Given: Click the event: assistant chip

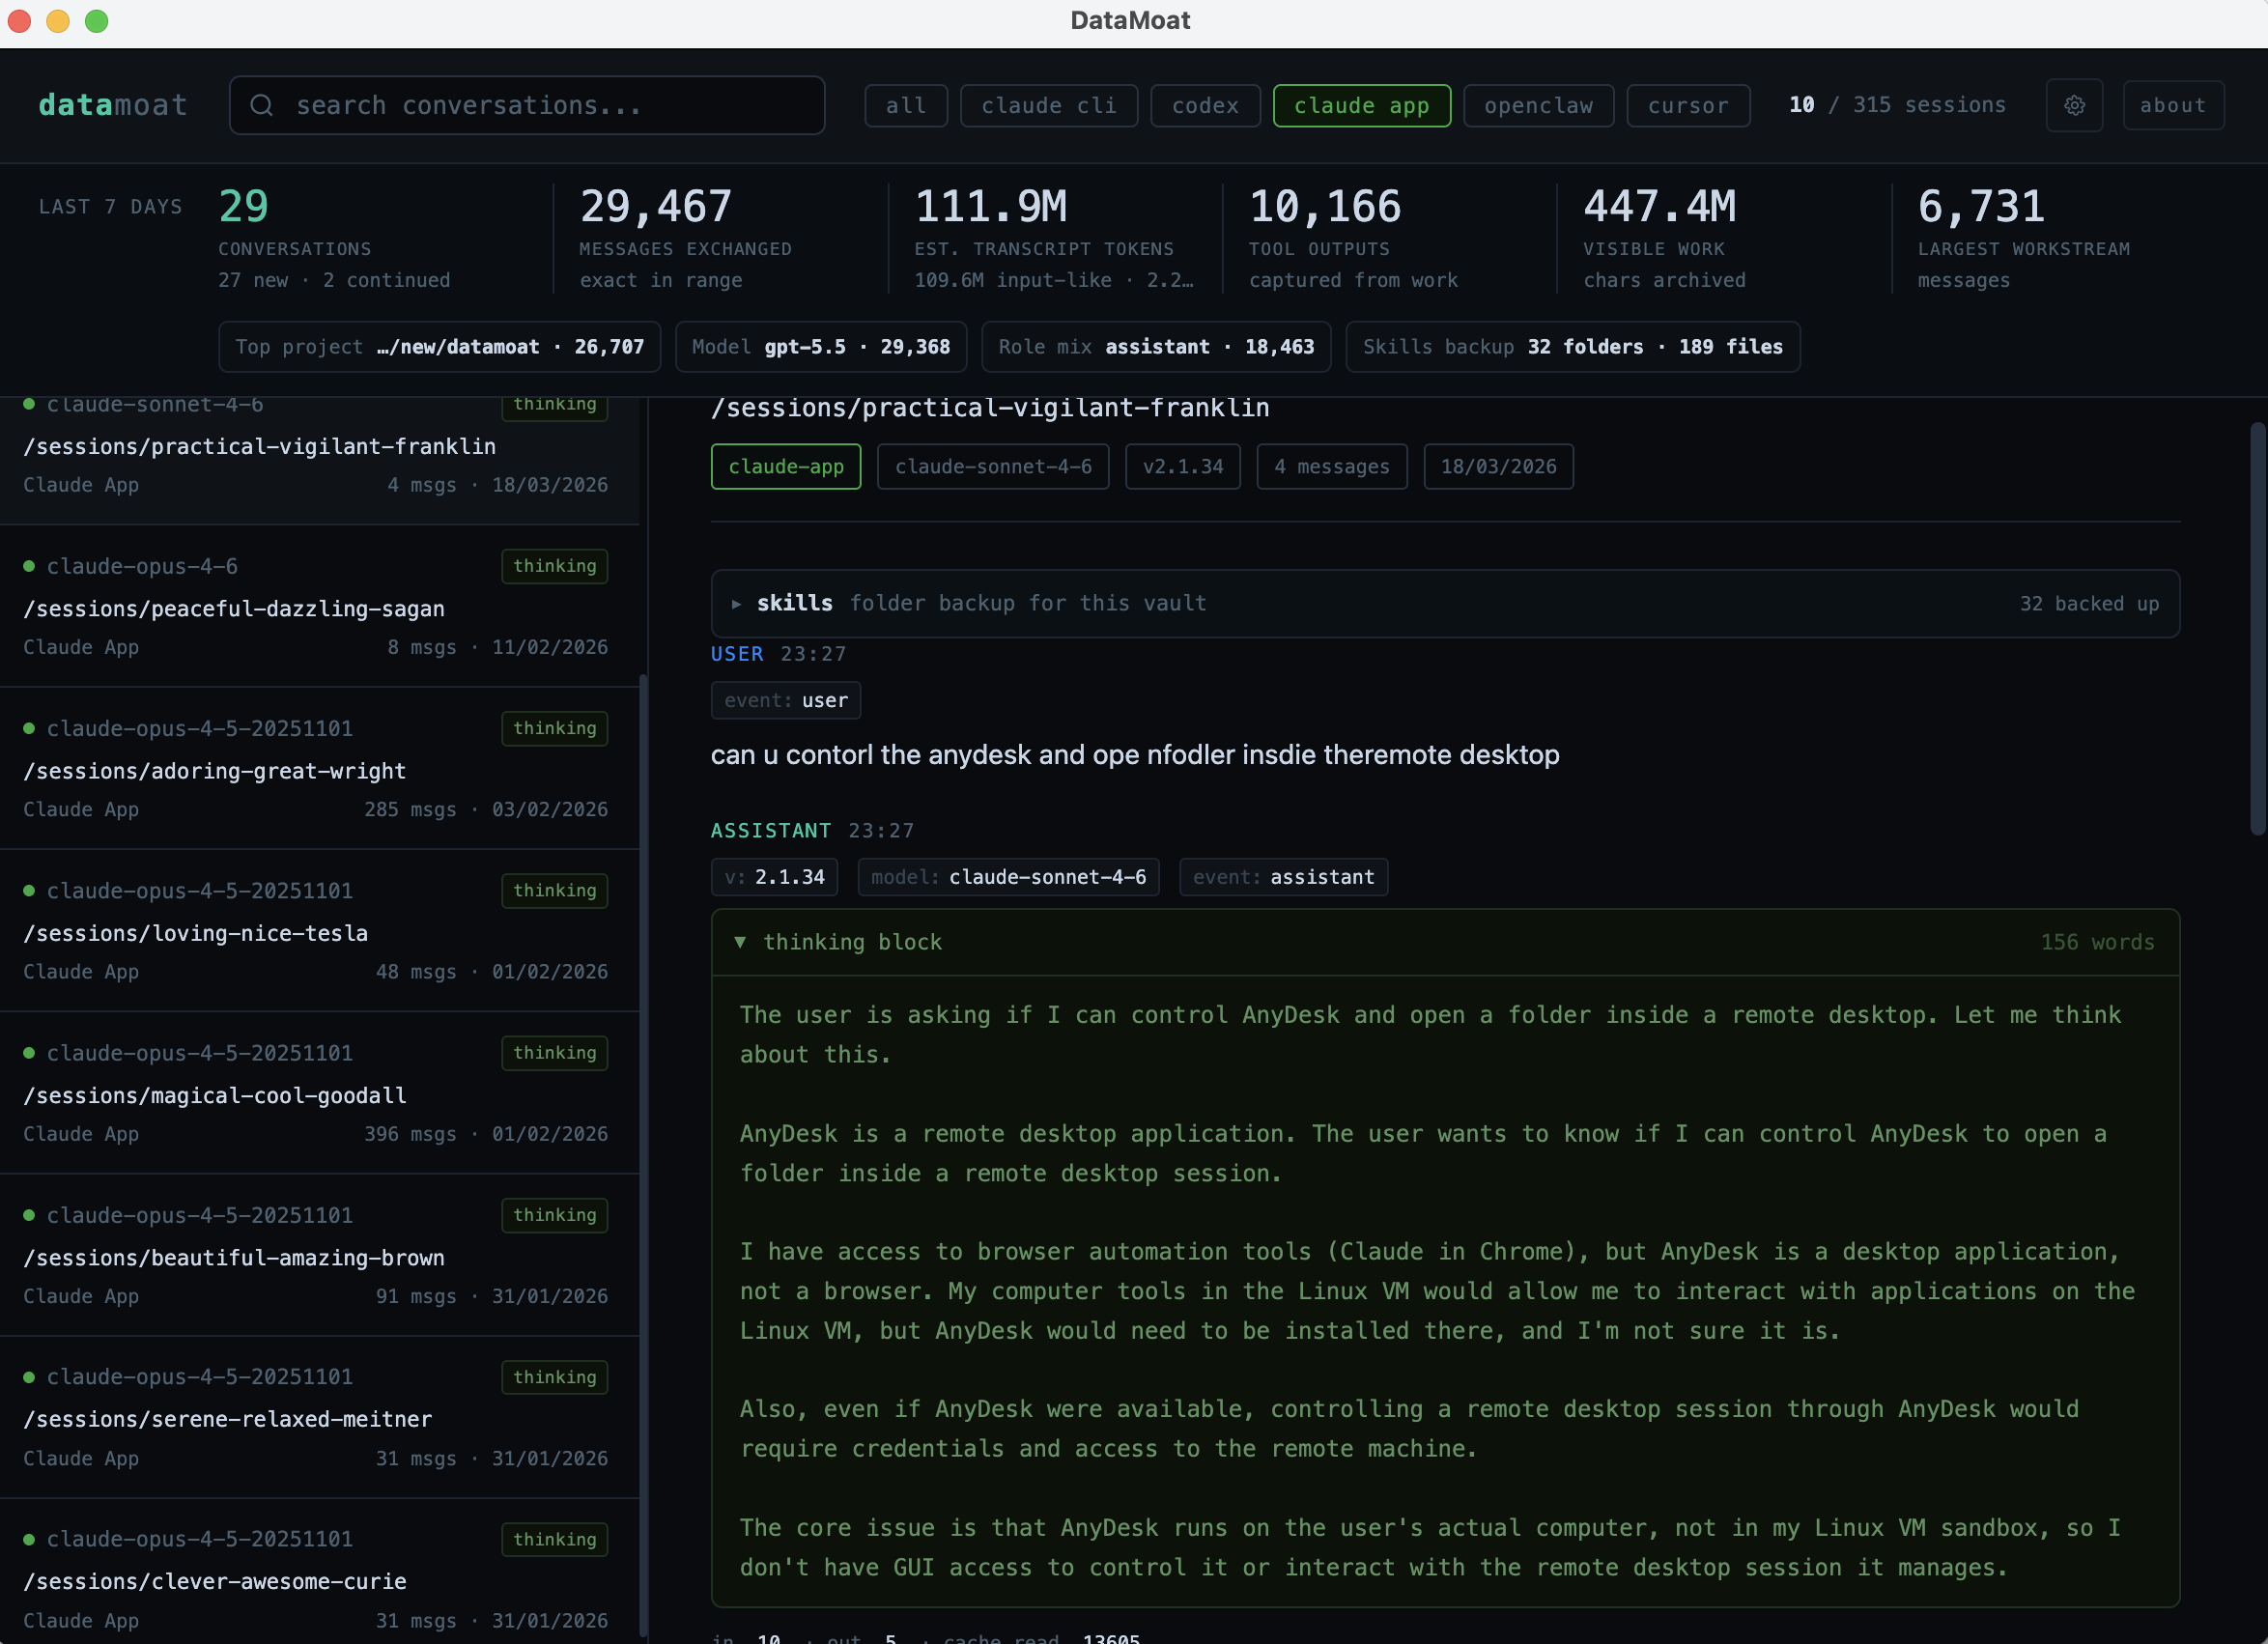Looking at the screenshot, I should click(1283, 877).
